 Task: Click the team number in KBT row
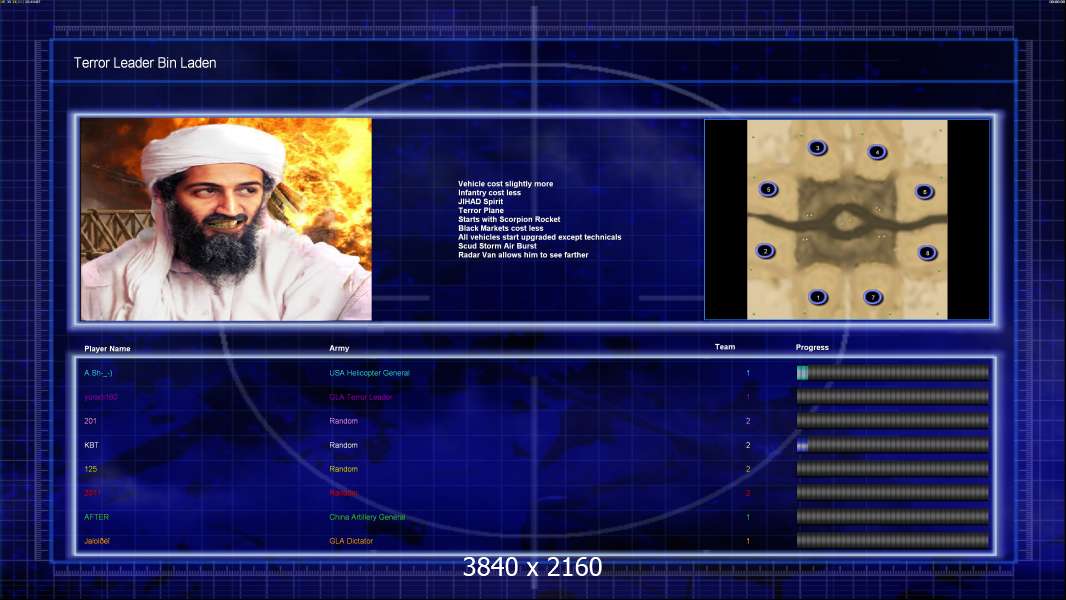coord(748,445)
